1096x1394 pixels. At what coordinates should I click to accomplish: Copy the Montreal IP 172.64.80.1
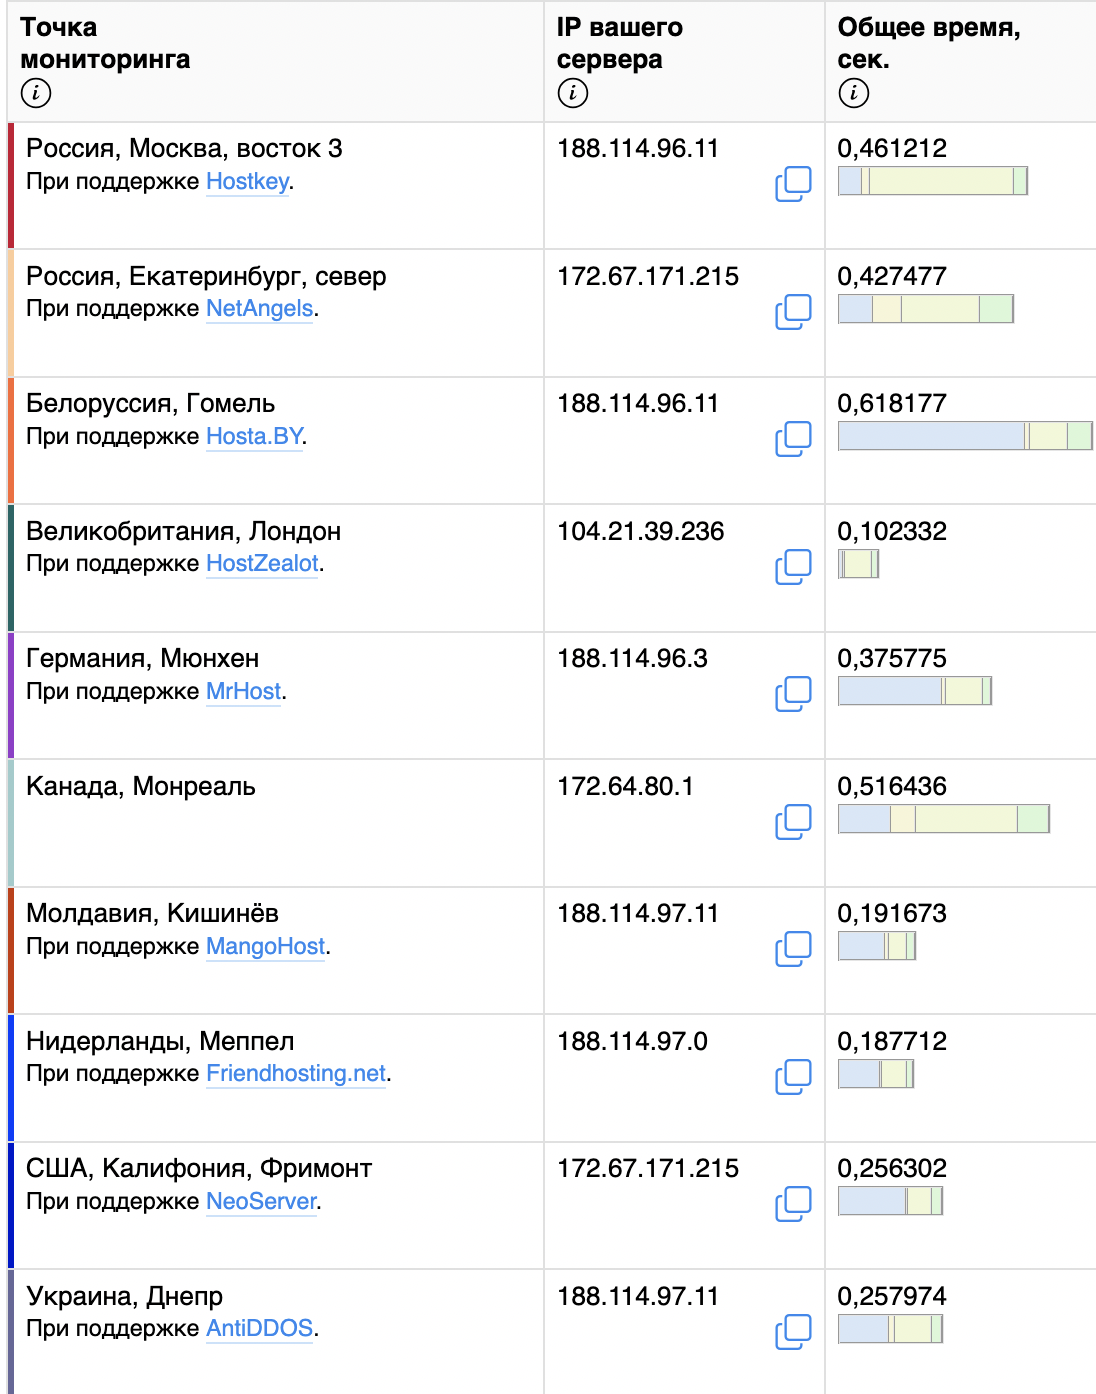(x=793, y=822)
